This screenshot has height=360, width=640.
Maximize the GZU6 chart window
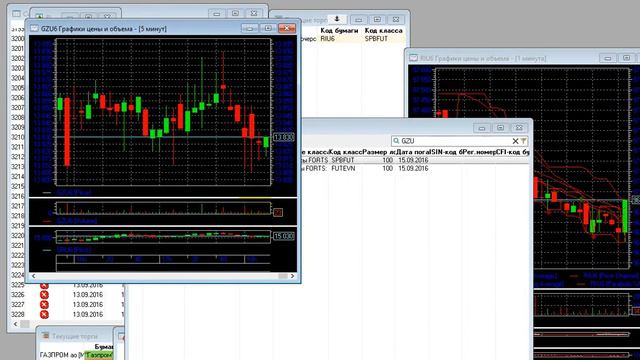[x=268, y=28]
